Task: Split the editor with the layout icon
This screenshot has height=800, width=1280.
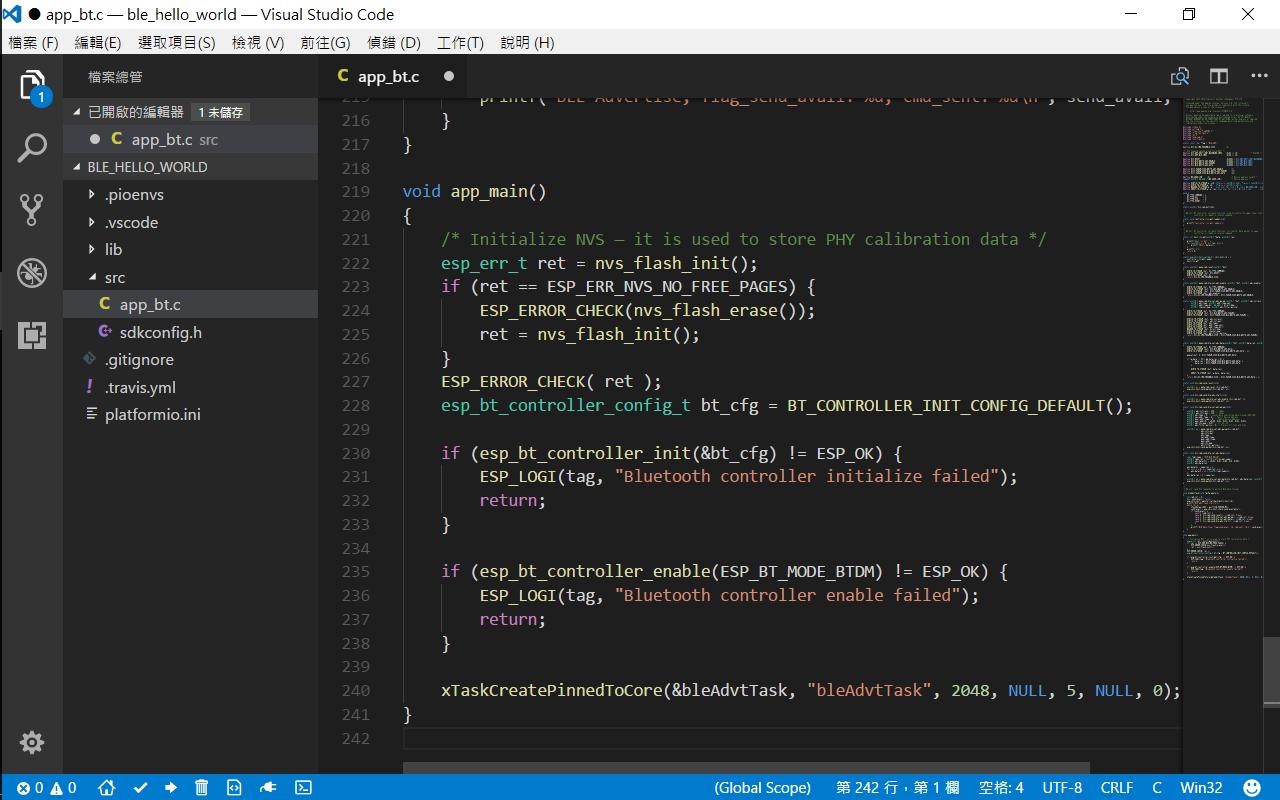Action: pyautogui.click(x=1218, y=76)
